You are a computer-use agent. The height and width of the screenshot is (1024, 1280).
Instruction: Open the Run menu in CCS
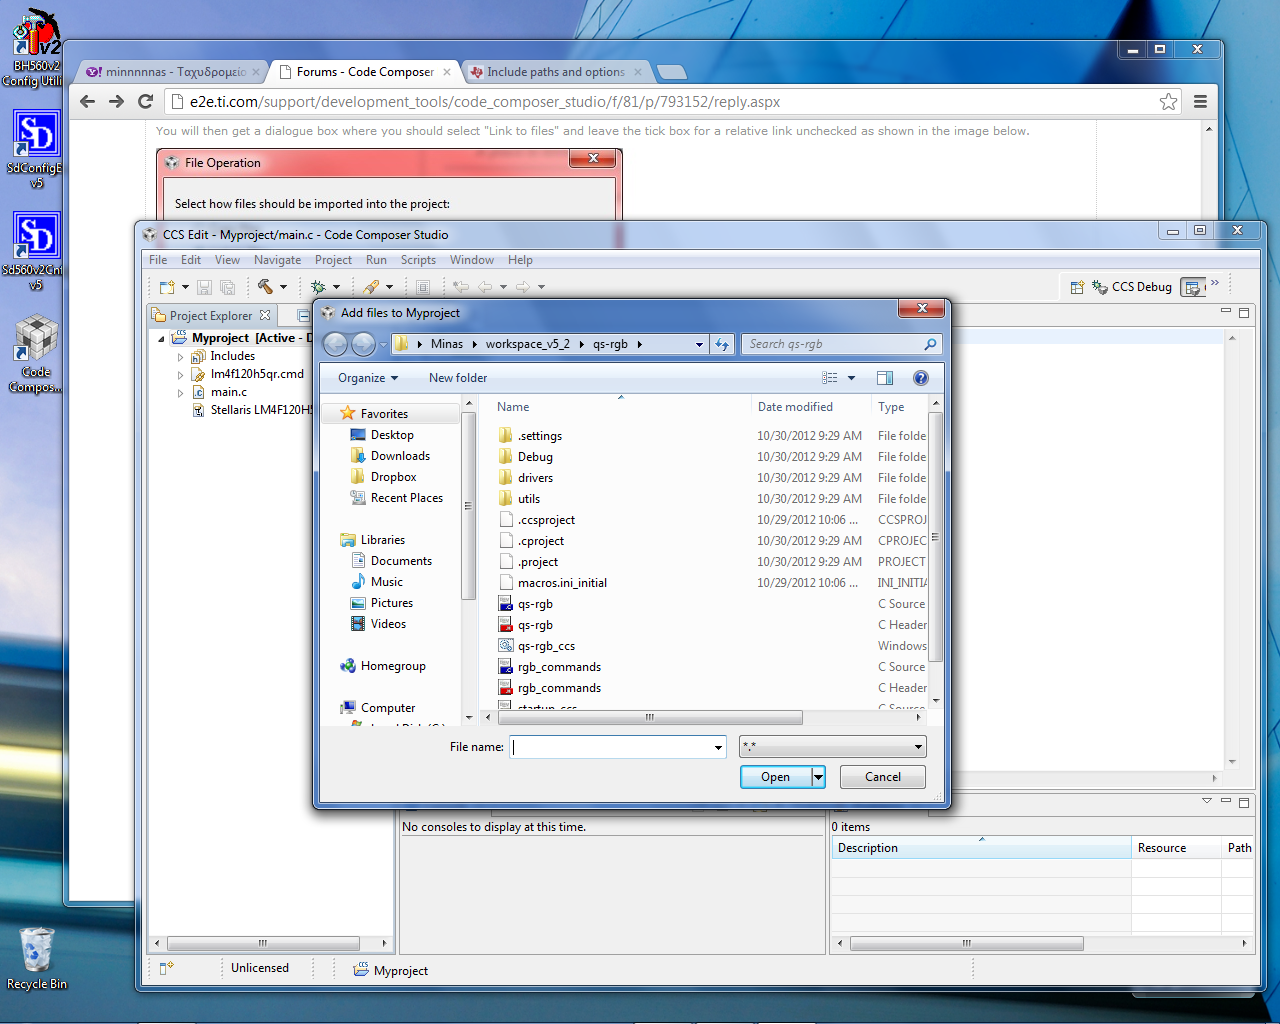[x=376, y=260]
